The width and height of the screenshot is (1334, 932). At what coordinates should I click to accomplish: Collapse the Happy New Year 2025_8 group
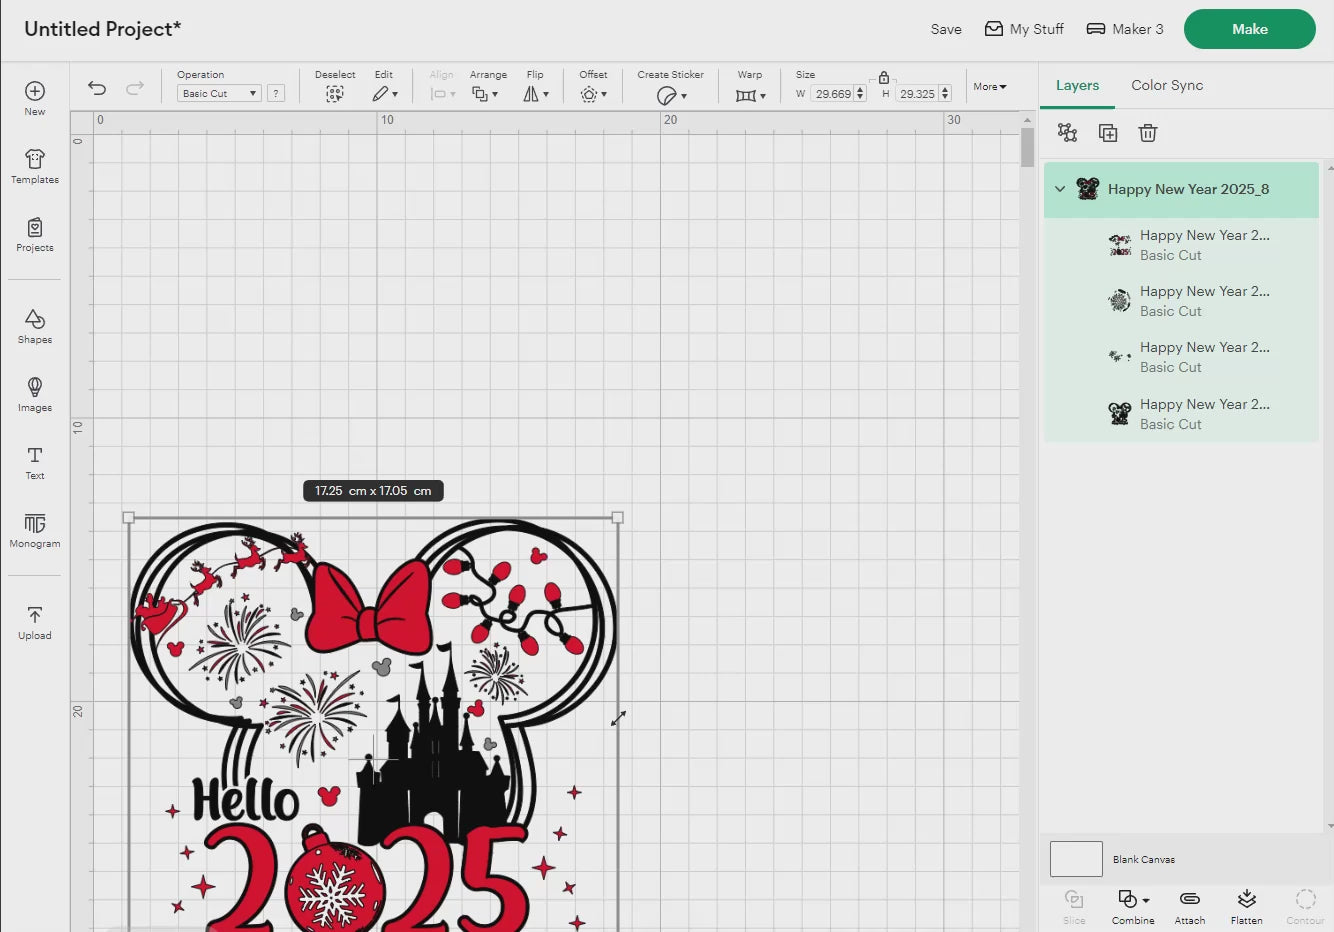(x=1060, y=189)
